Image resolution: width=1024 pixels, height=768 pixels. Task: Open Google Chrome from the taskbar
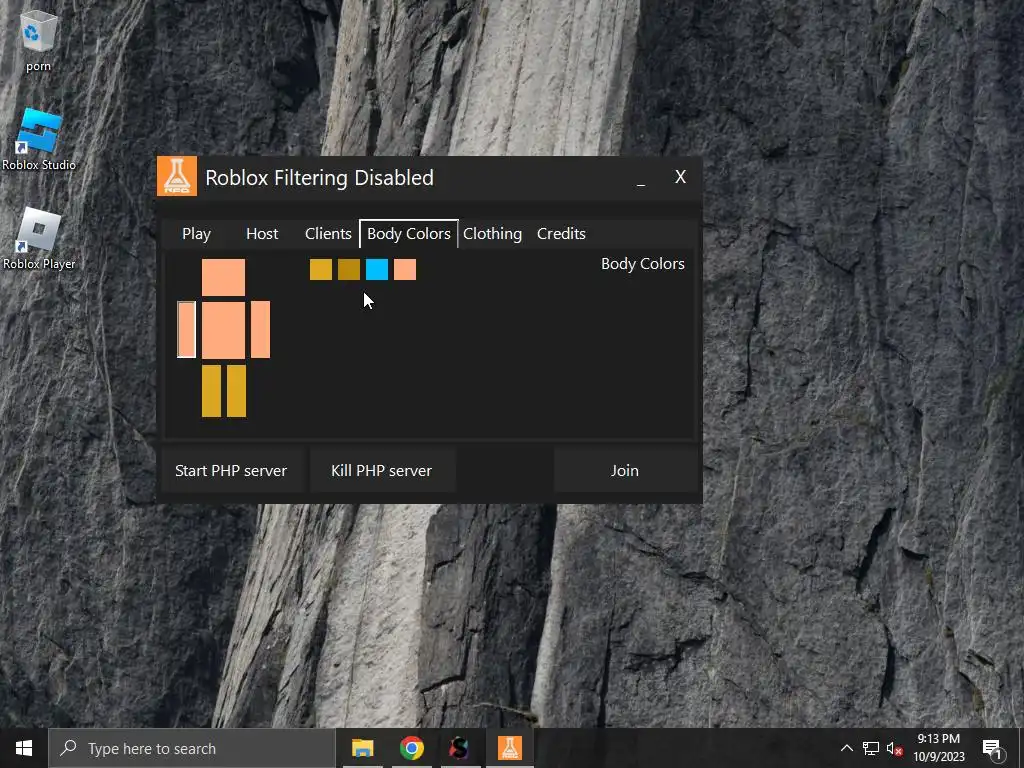coord(411,748)
